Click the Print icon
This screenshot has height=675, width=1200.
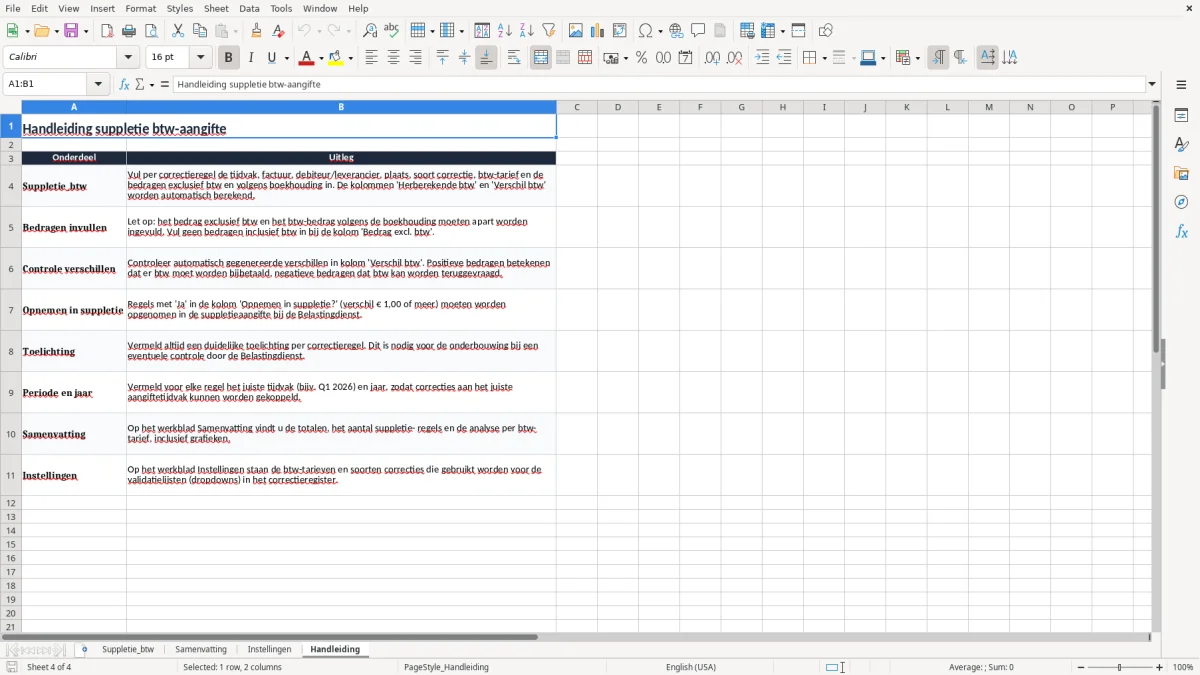click(129, 31)
